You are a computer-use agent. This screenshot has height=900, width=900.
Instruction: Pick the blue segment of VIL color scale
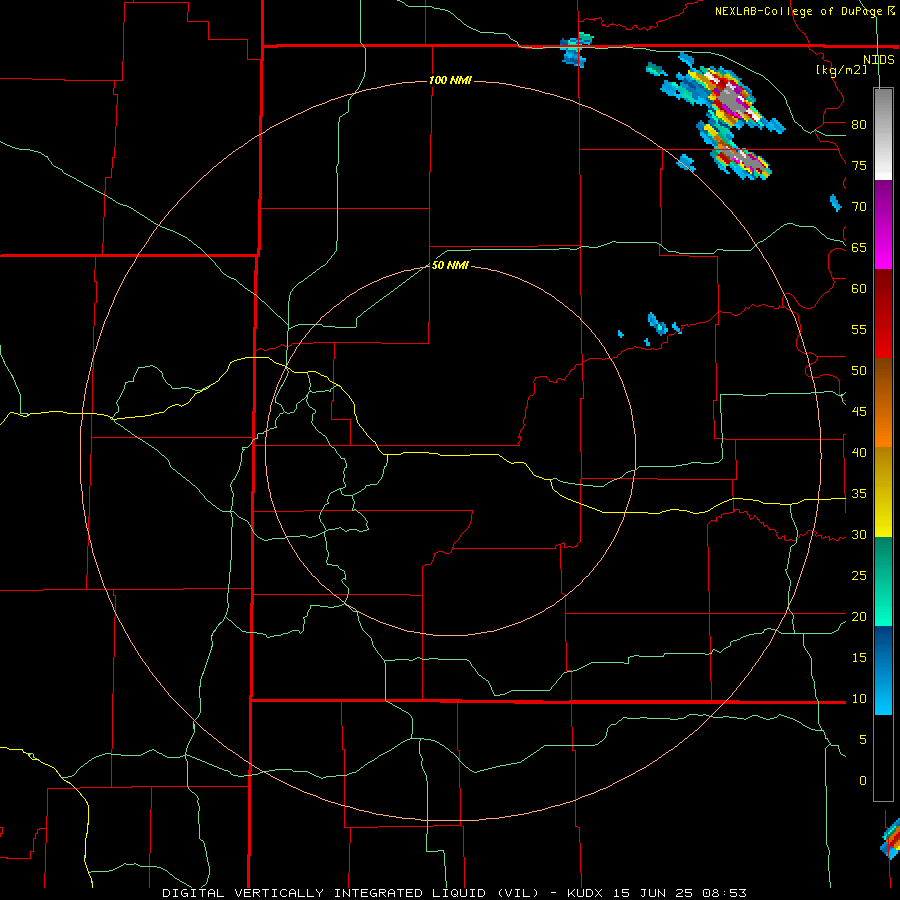(x=883, y=670)
